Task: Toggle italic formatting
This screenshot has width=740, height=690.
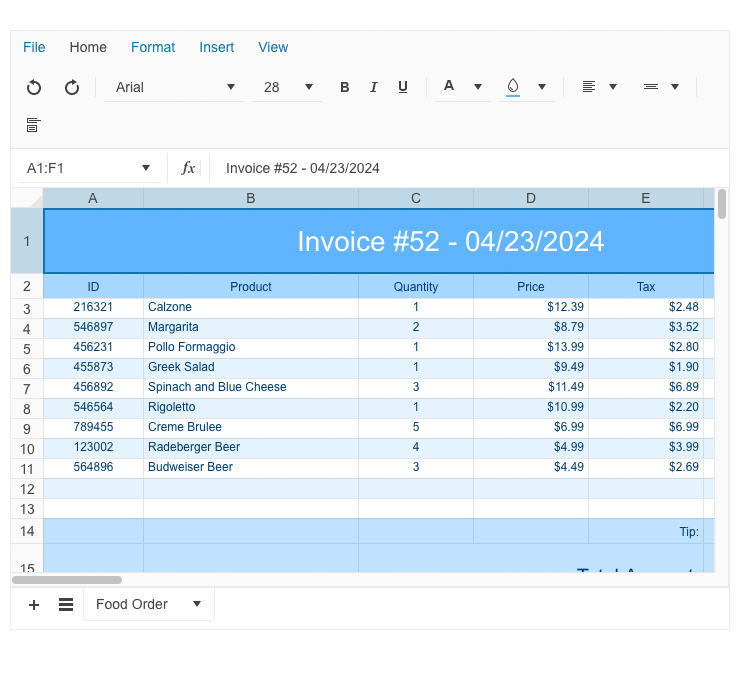Action: (x=374, y=88)
